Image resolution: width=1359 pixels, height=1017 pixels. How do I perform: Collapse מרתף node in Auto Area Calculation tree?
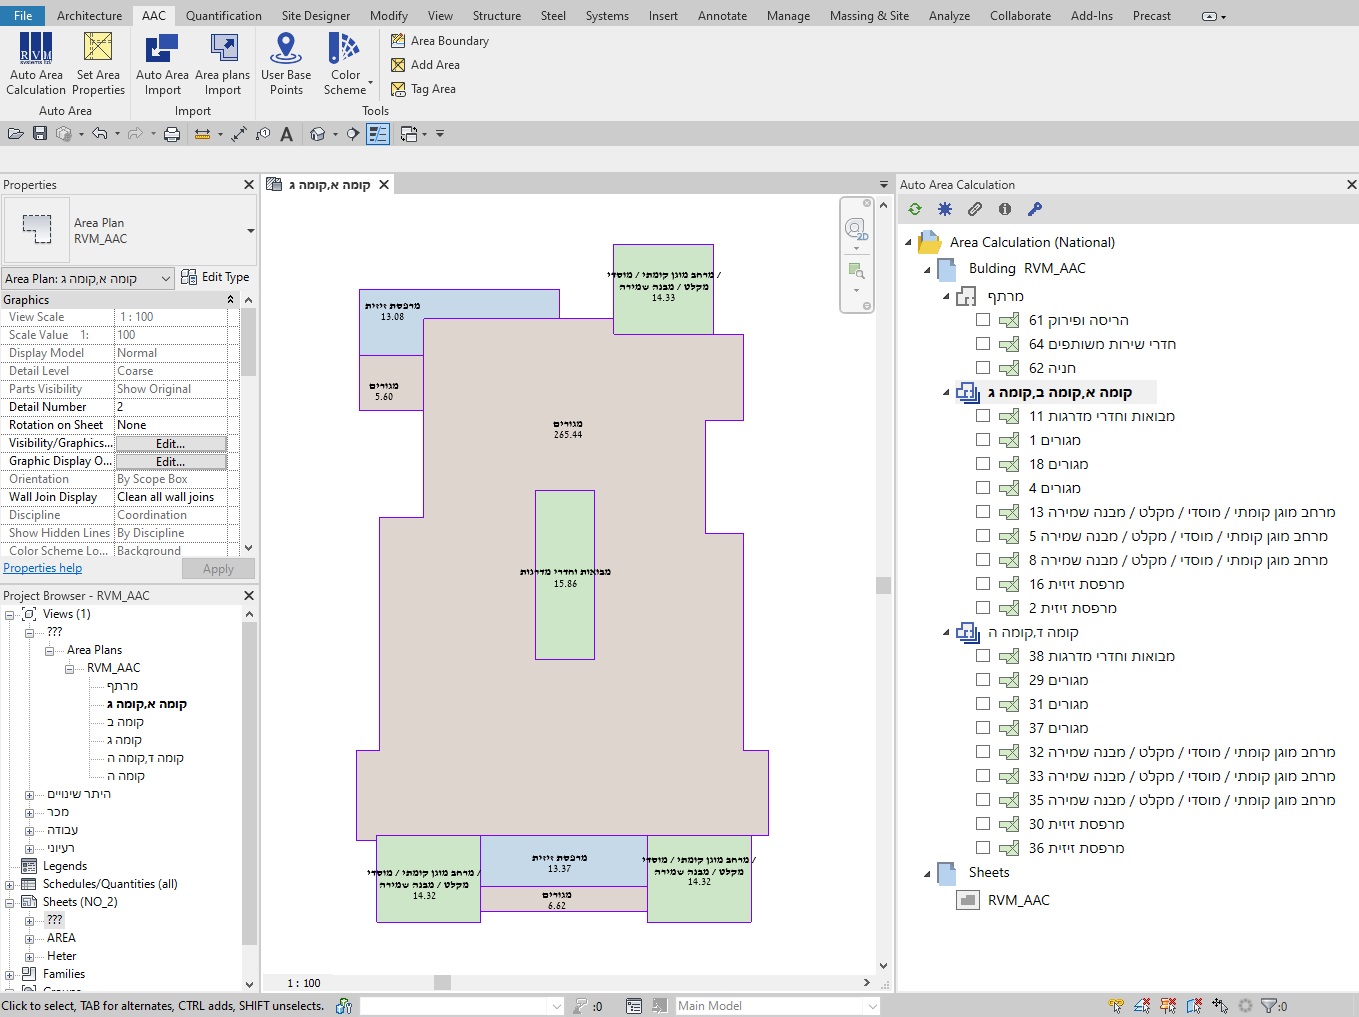click(x=946, y=296)
